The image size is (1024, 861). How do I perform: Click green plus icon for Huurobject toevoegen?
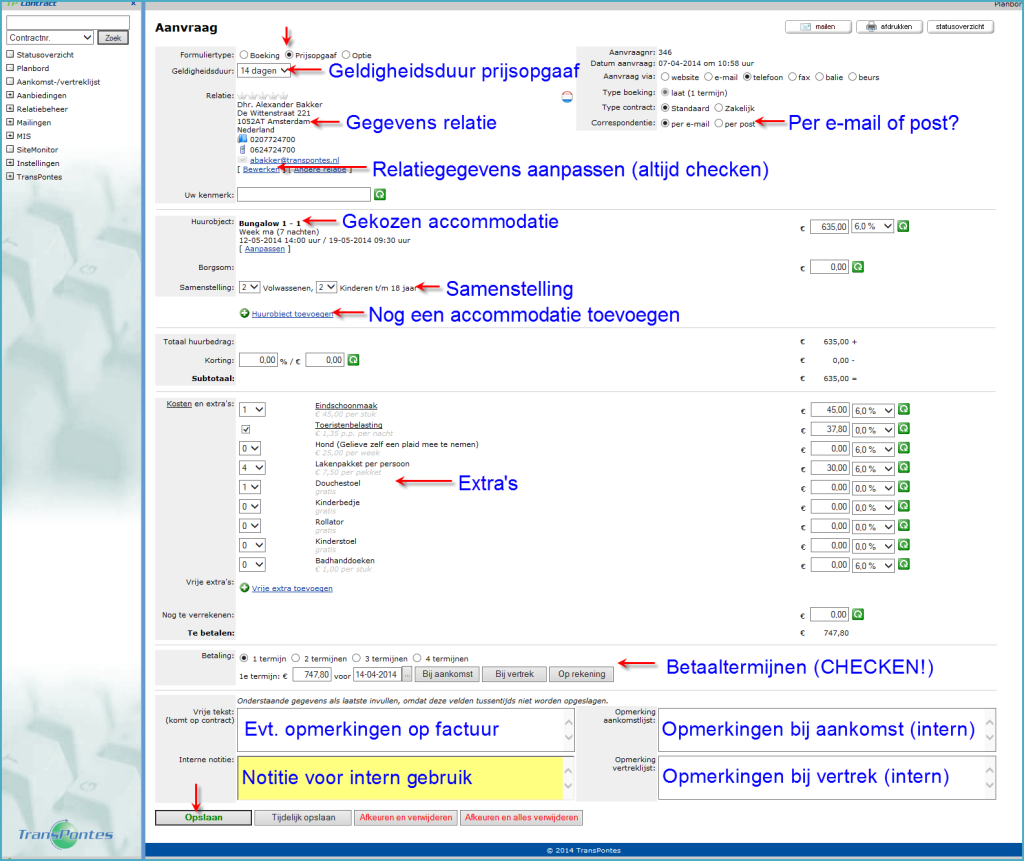[x=245, y=313]
